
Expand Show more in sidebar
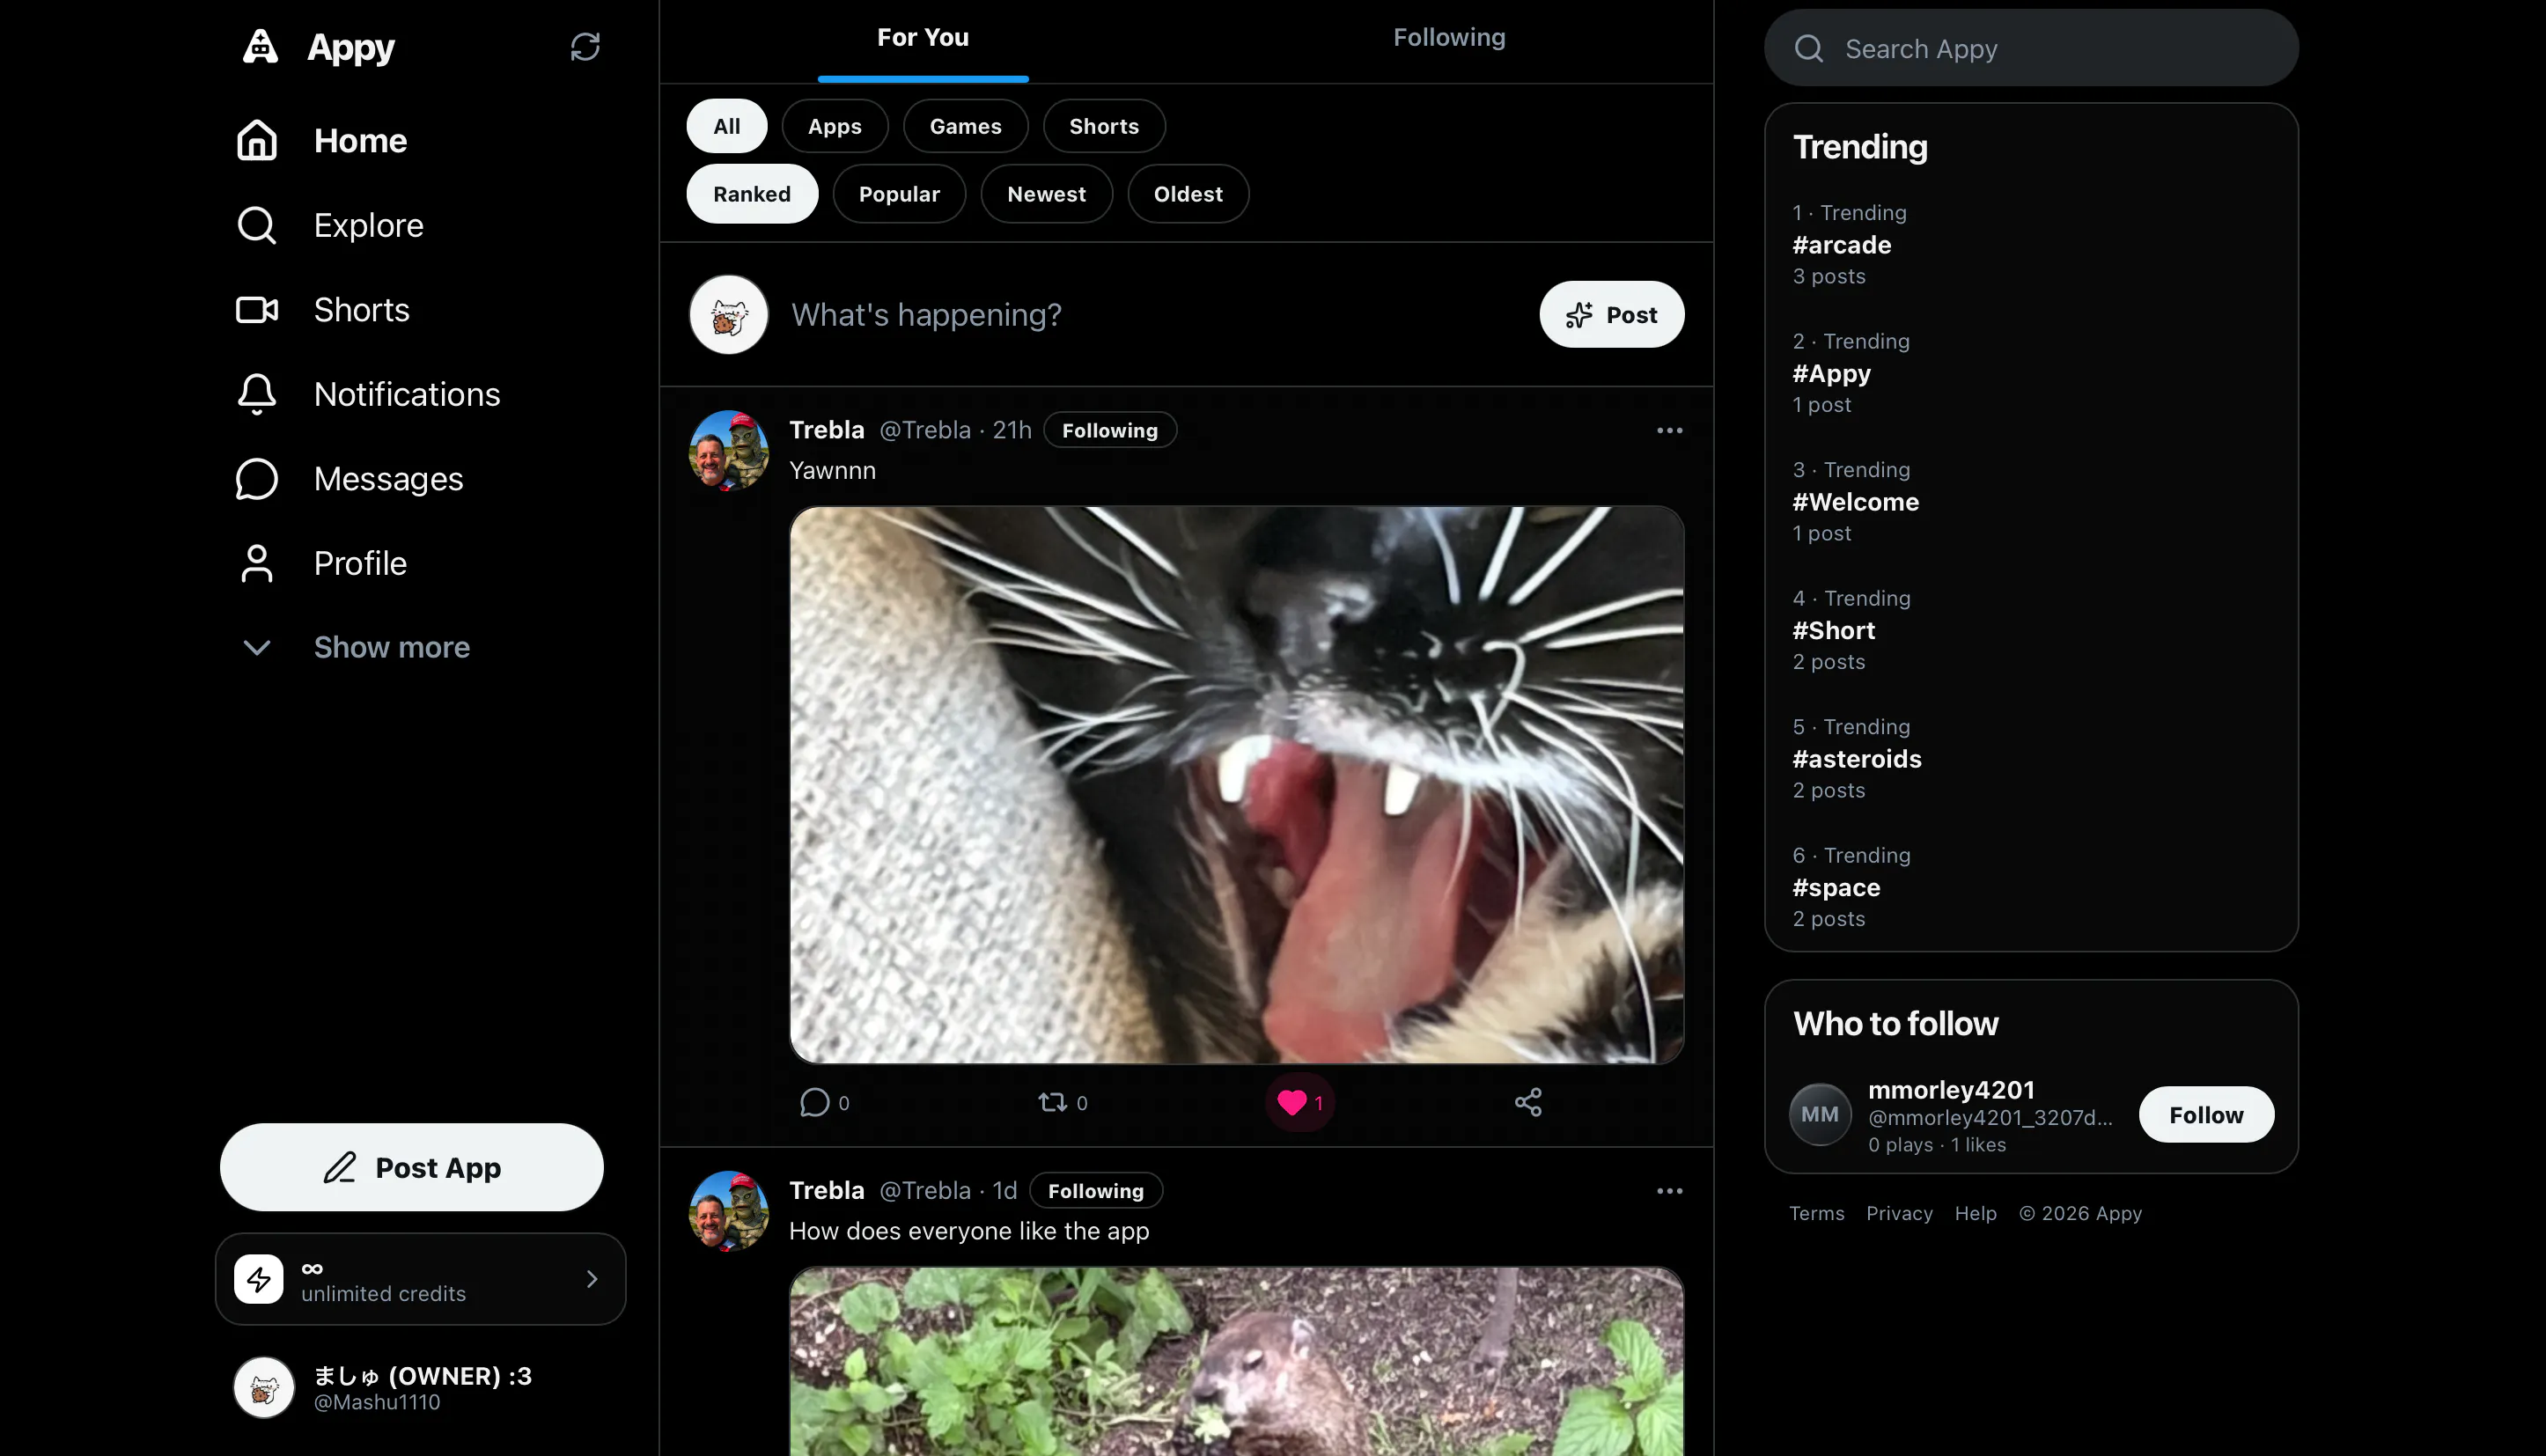pos(353,647)
